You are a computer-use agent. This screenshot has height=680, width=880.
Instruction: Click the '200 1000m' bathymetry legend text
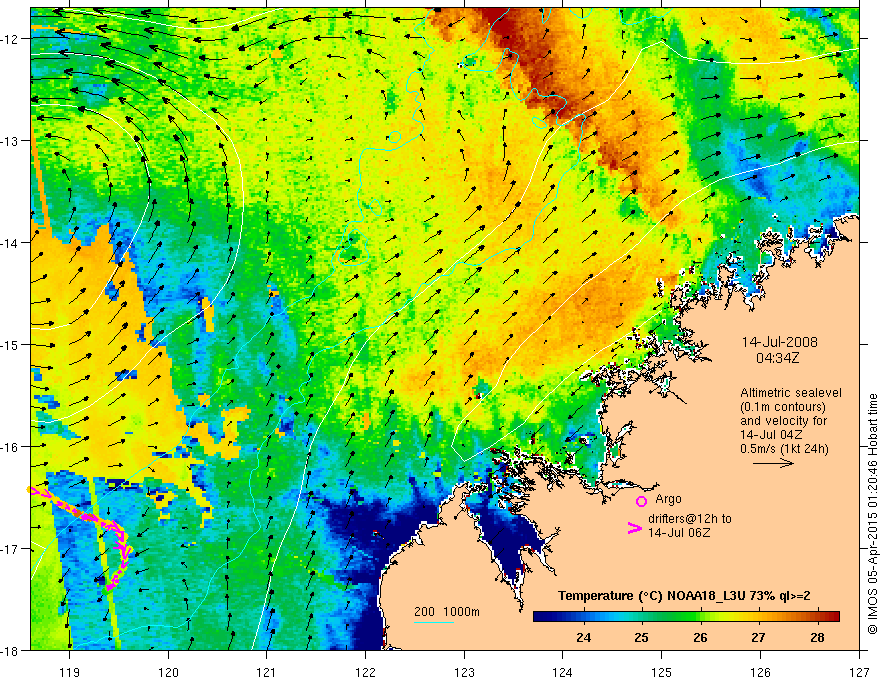click(x=447, y=612)
